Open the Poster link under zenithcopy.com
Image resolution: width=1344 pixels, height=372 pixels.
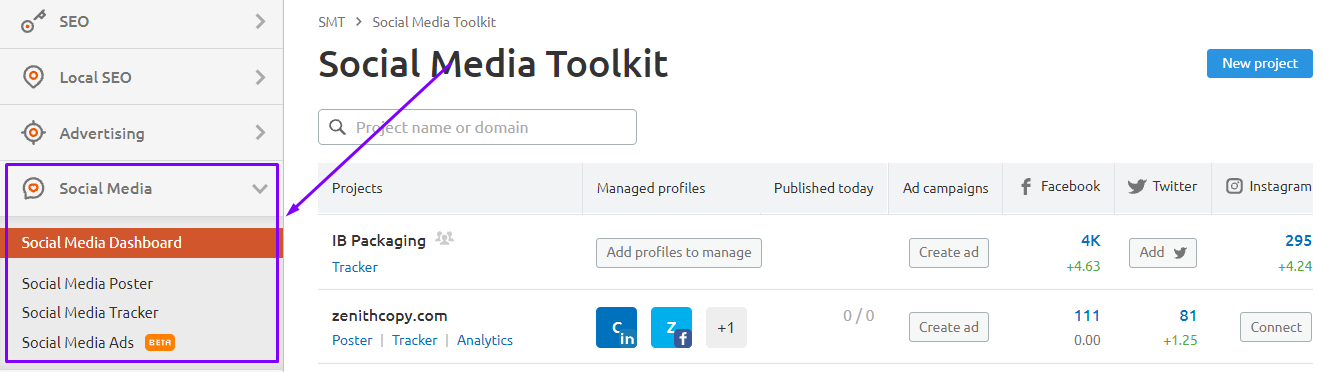(352, 340)
